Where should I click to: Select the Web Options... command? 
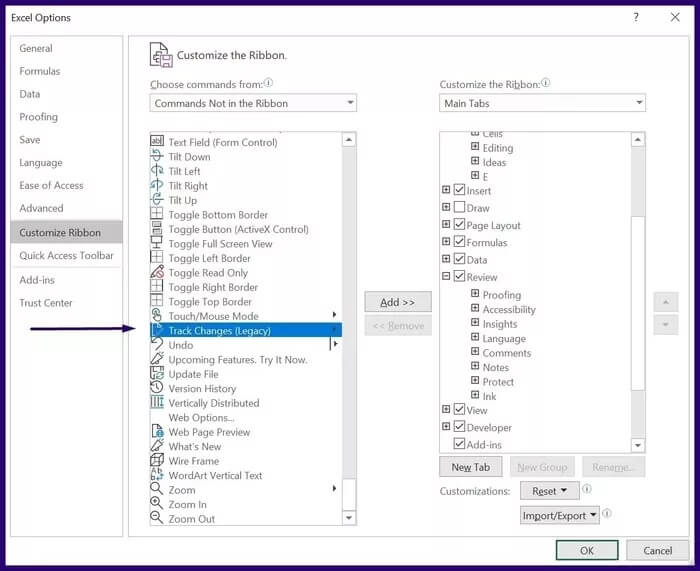[x=201, y=417]
